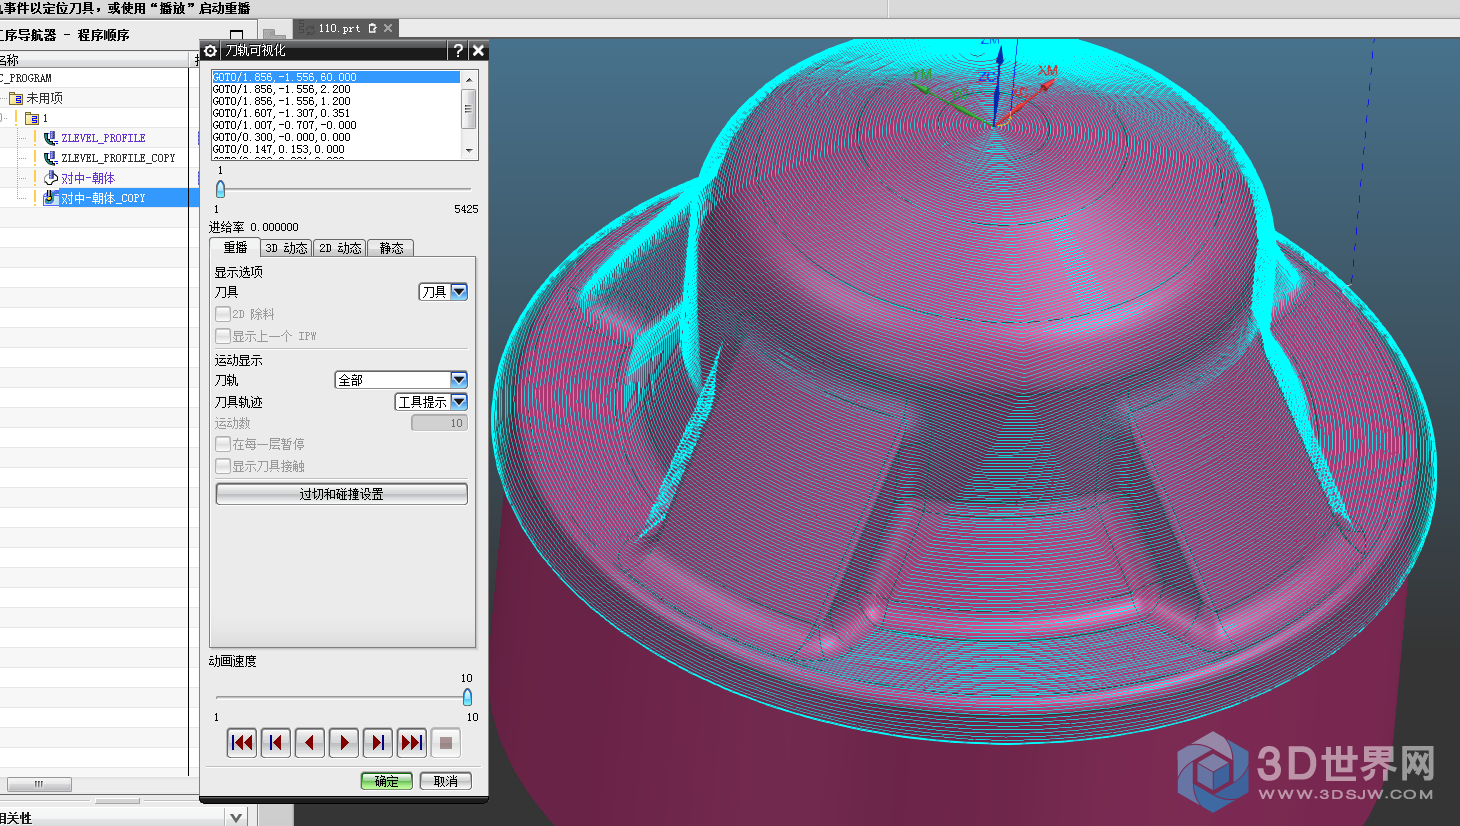Cancel with the 取消 button
The width and height of the screenshot is (1460, 826).
pos(446,781)
